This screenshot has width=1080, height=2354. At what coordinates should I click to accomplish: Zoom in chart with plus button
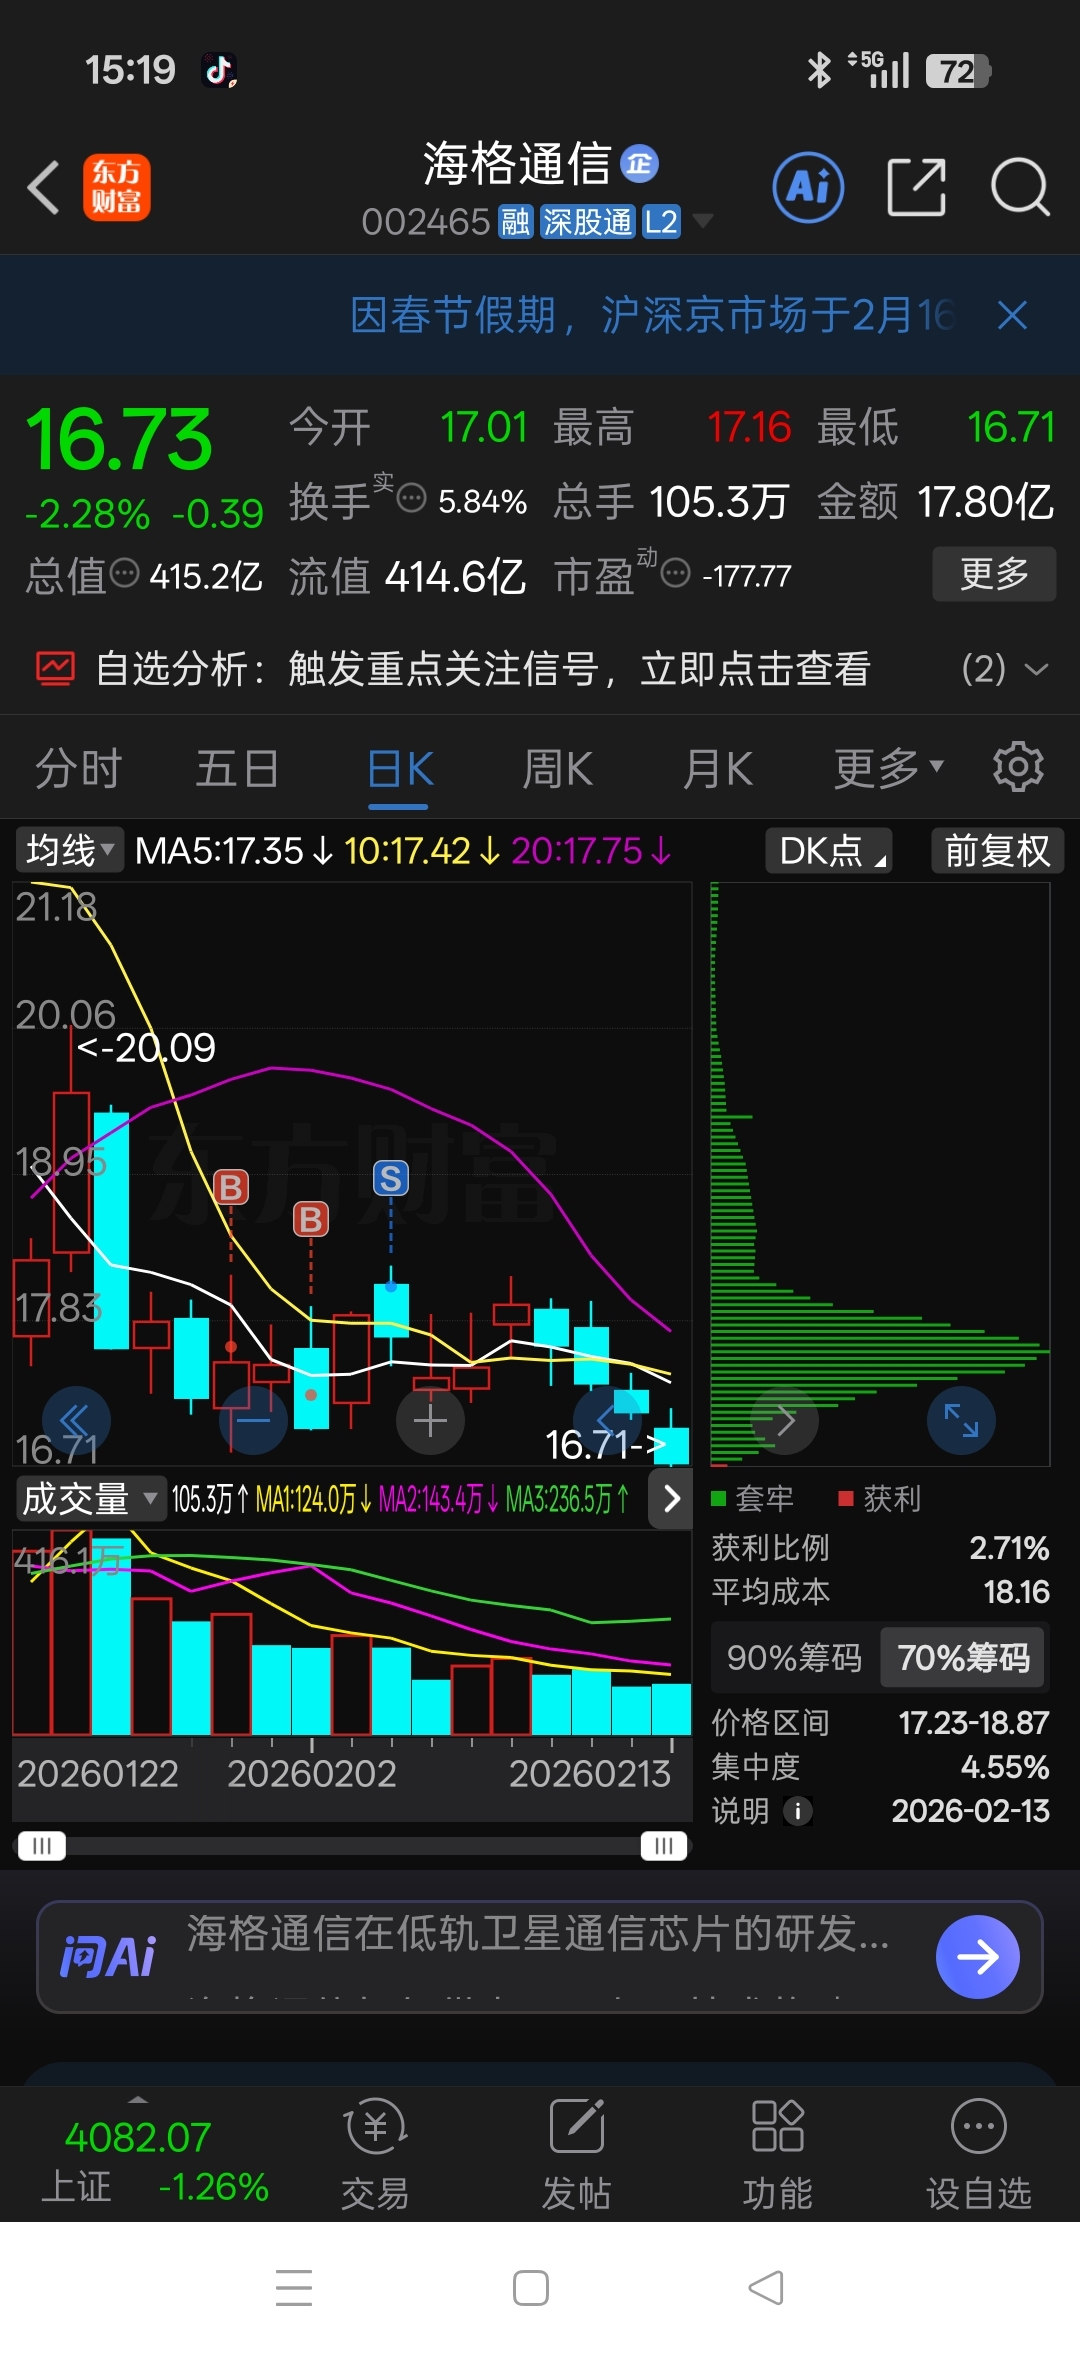430,1420
